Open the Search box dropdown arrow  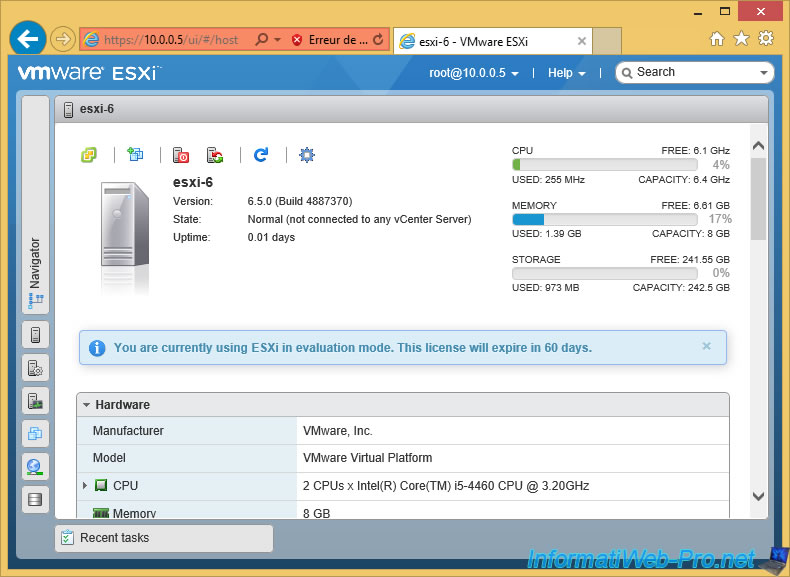point(763,73)
